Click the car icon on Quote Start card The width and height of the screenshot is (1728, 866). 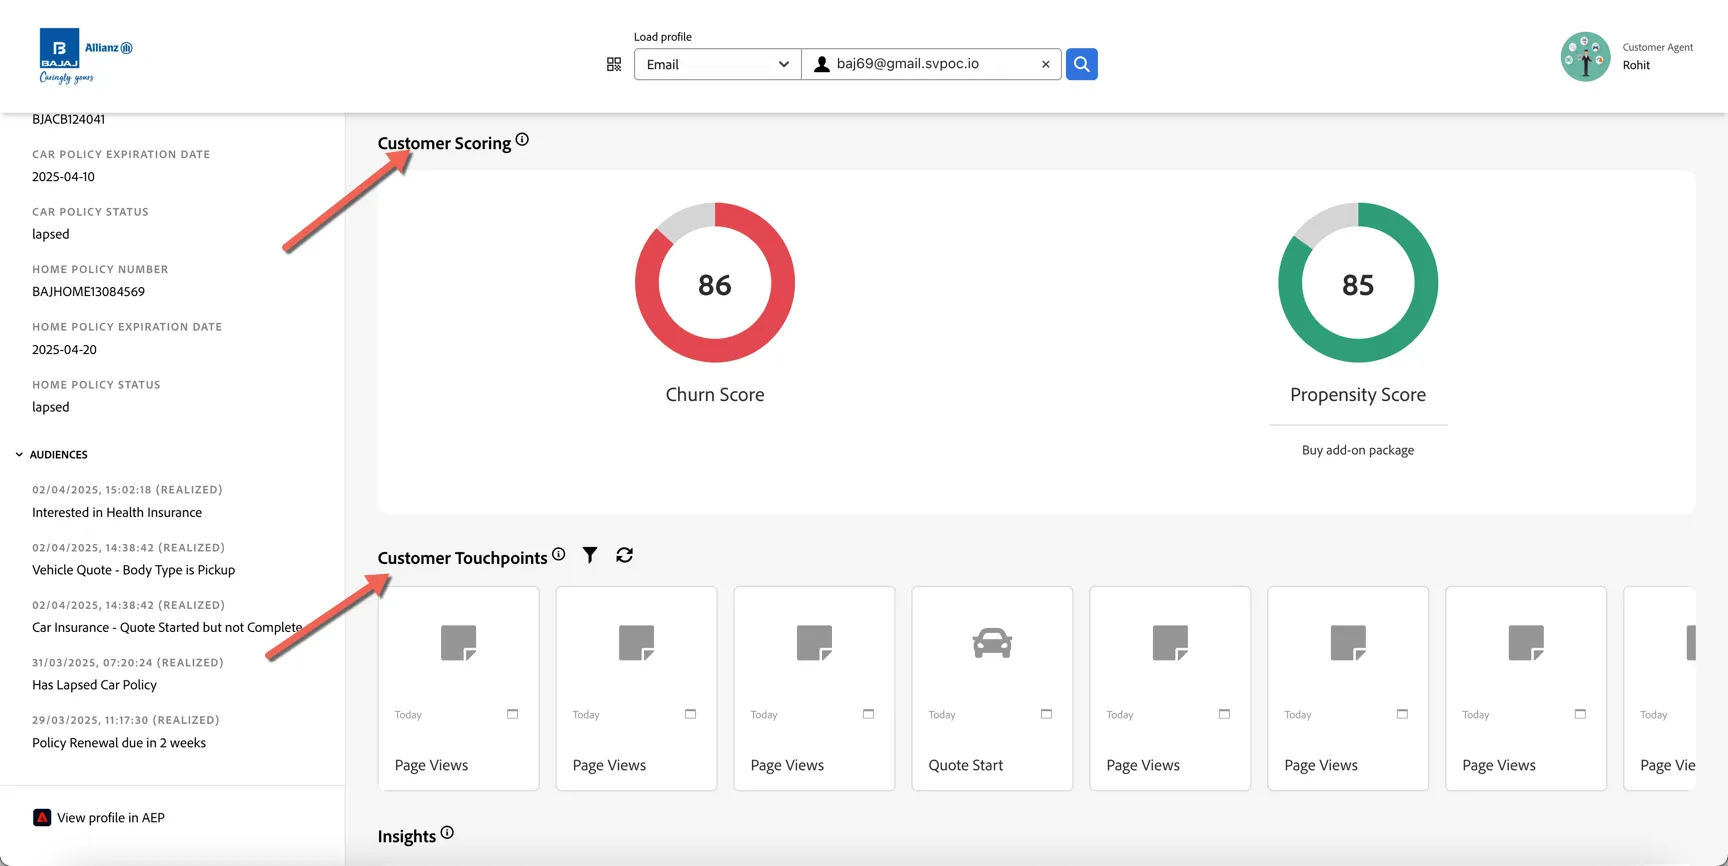coord(992,643)
